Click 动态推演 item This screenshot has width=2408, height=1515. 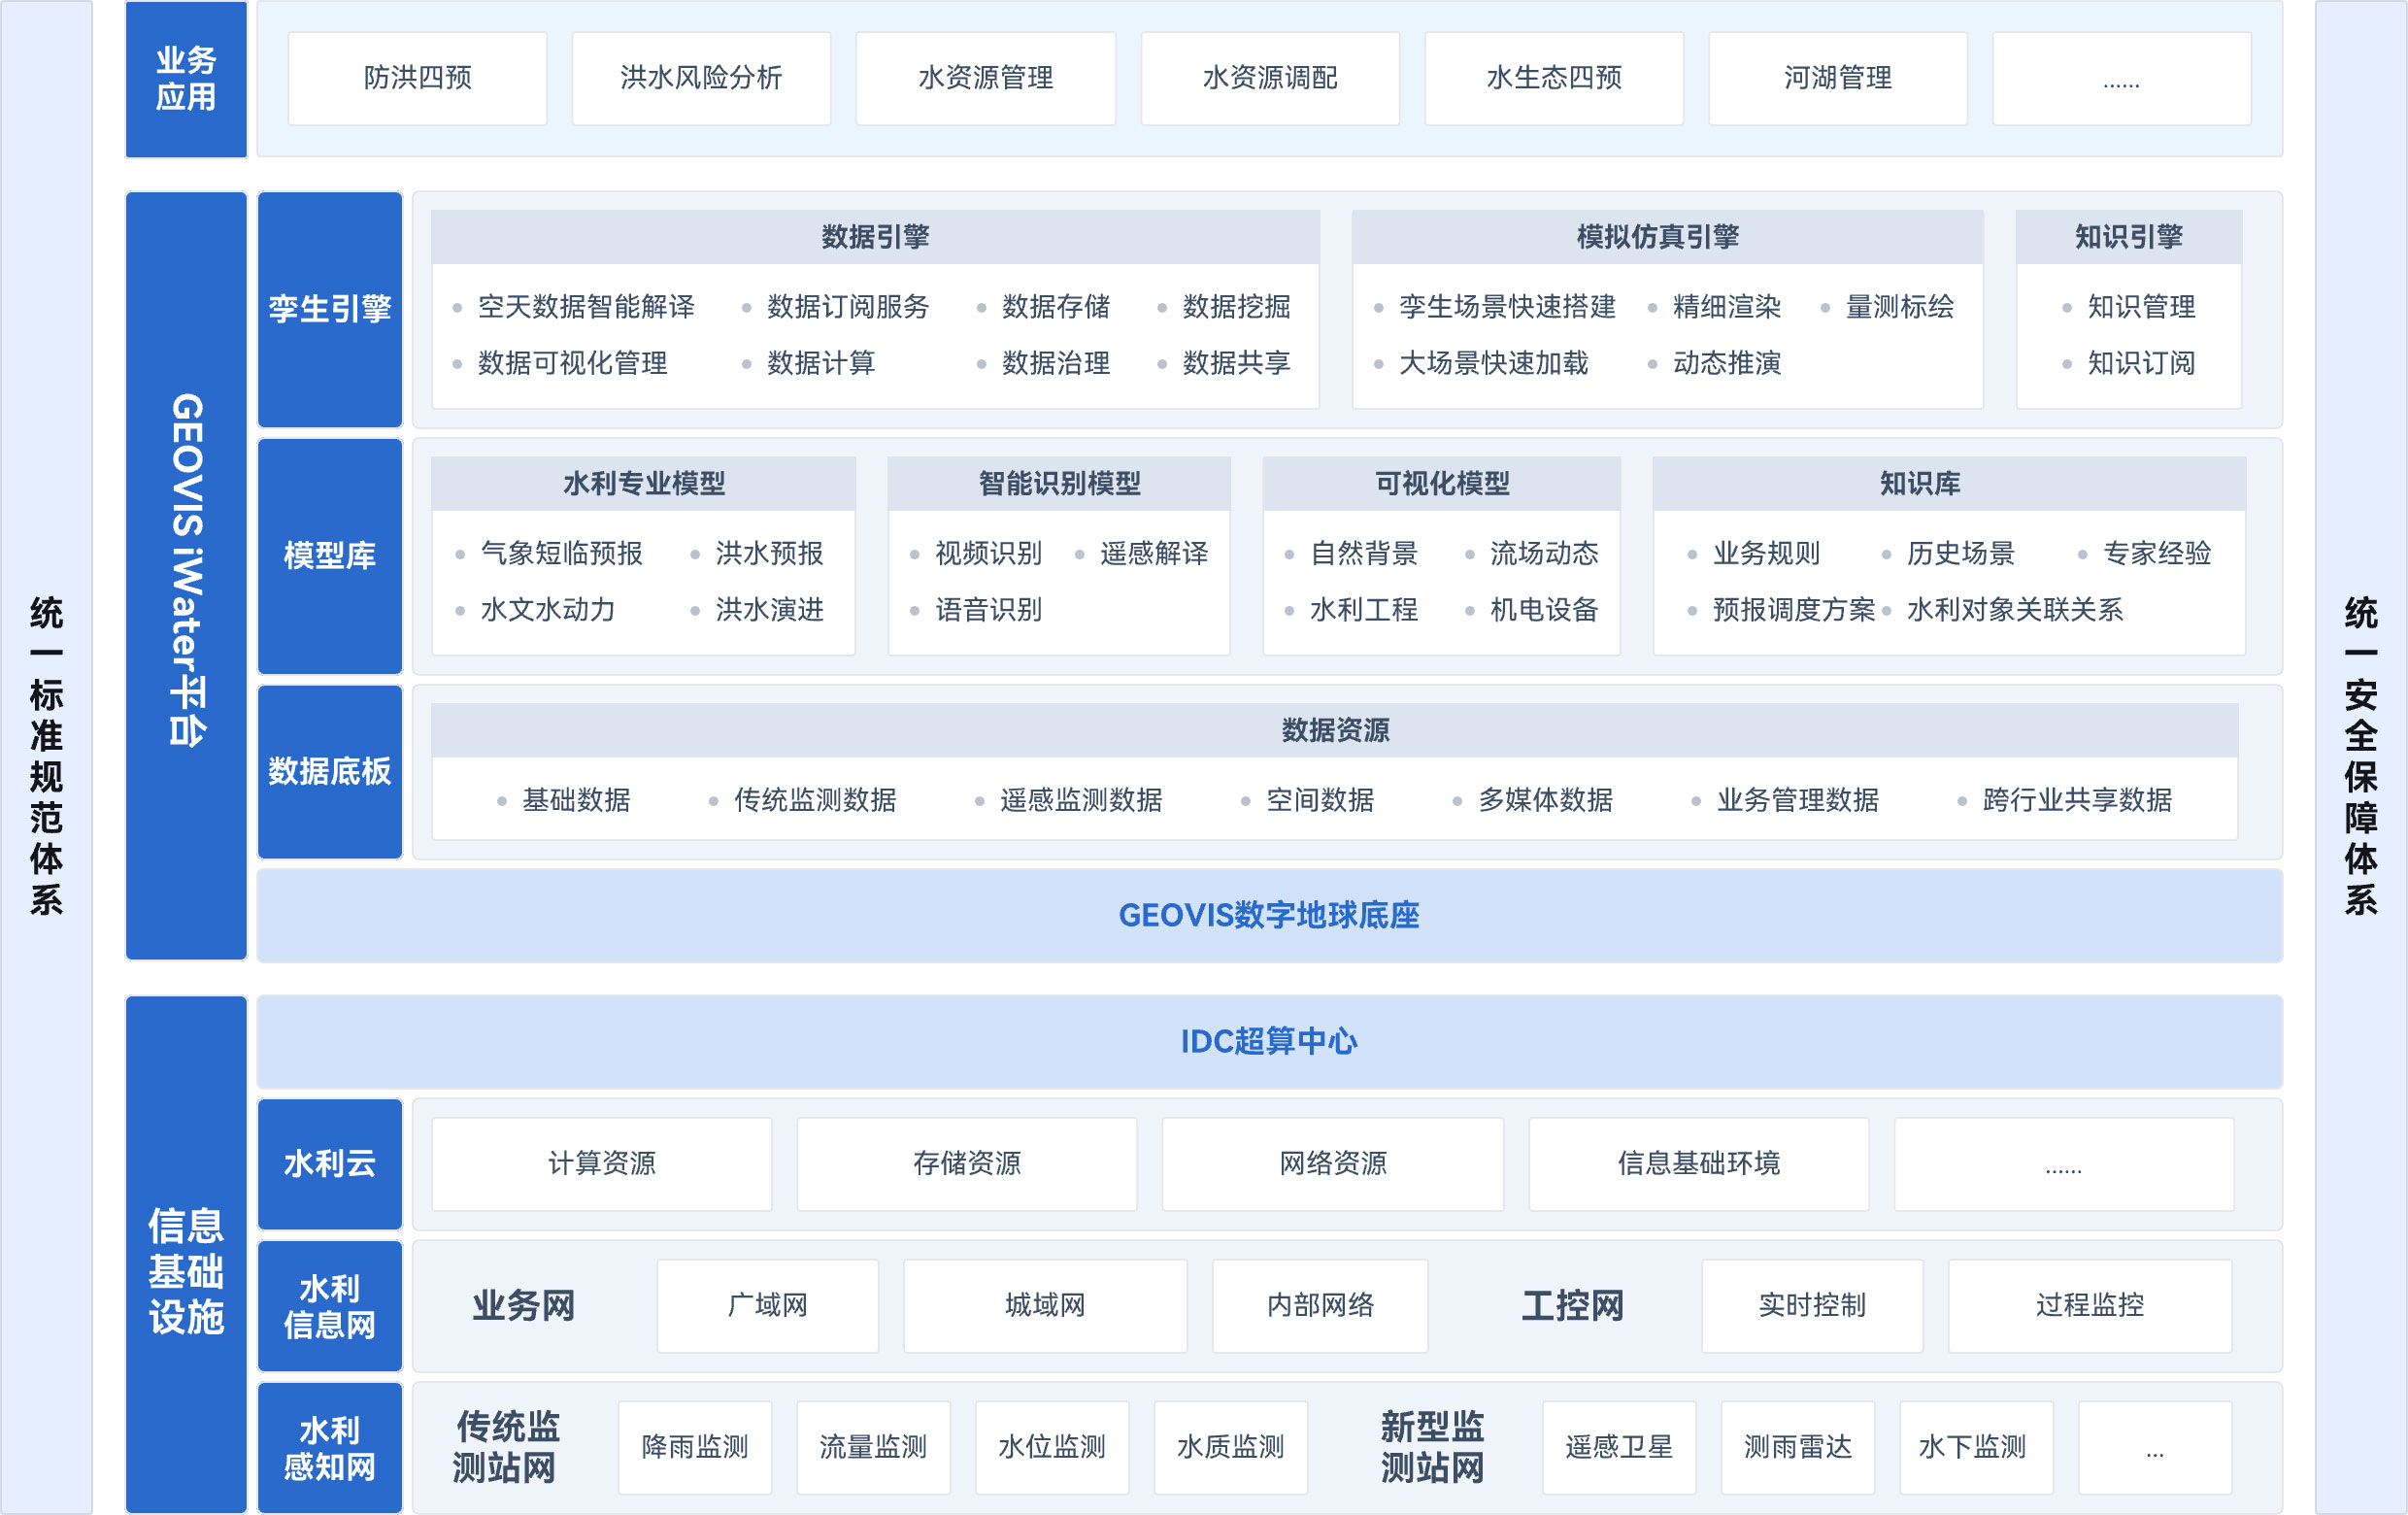point(1727,363)
